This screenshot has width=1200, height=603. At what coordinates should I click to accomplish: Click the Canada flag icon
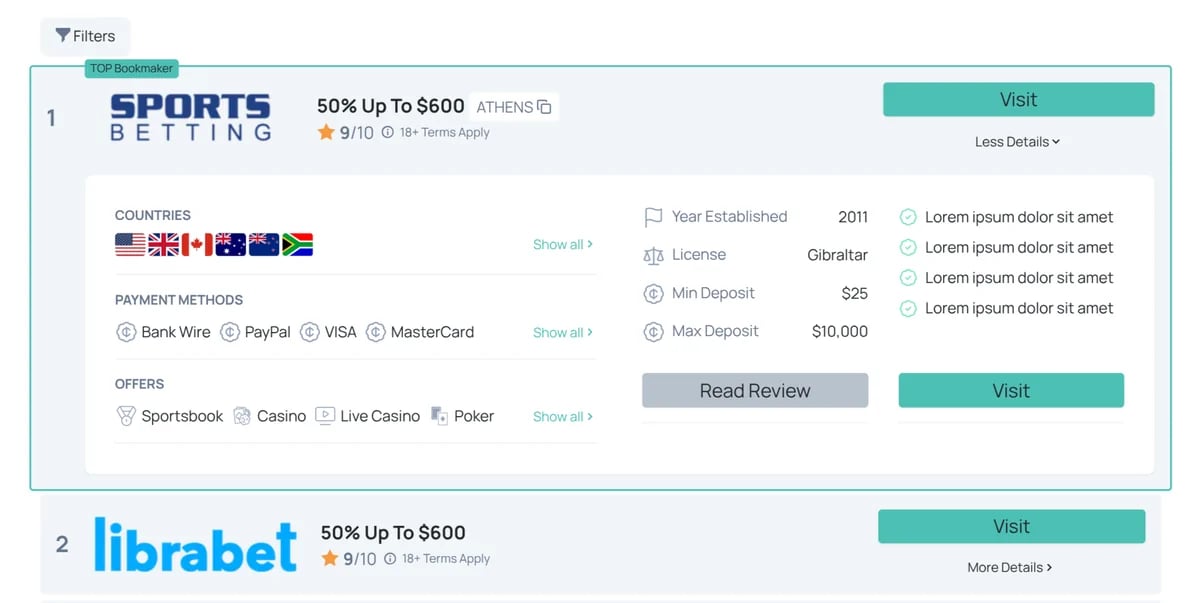(197, 245)
